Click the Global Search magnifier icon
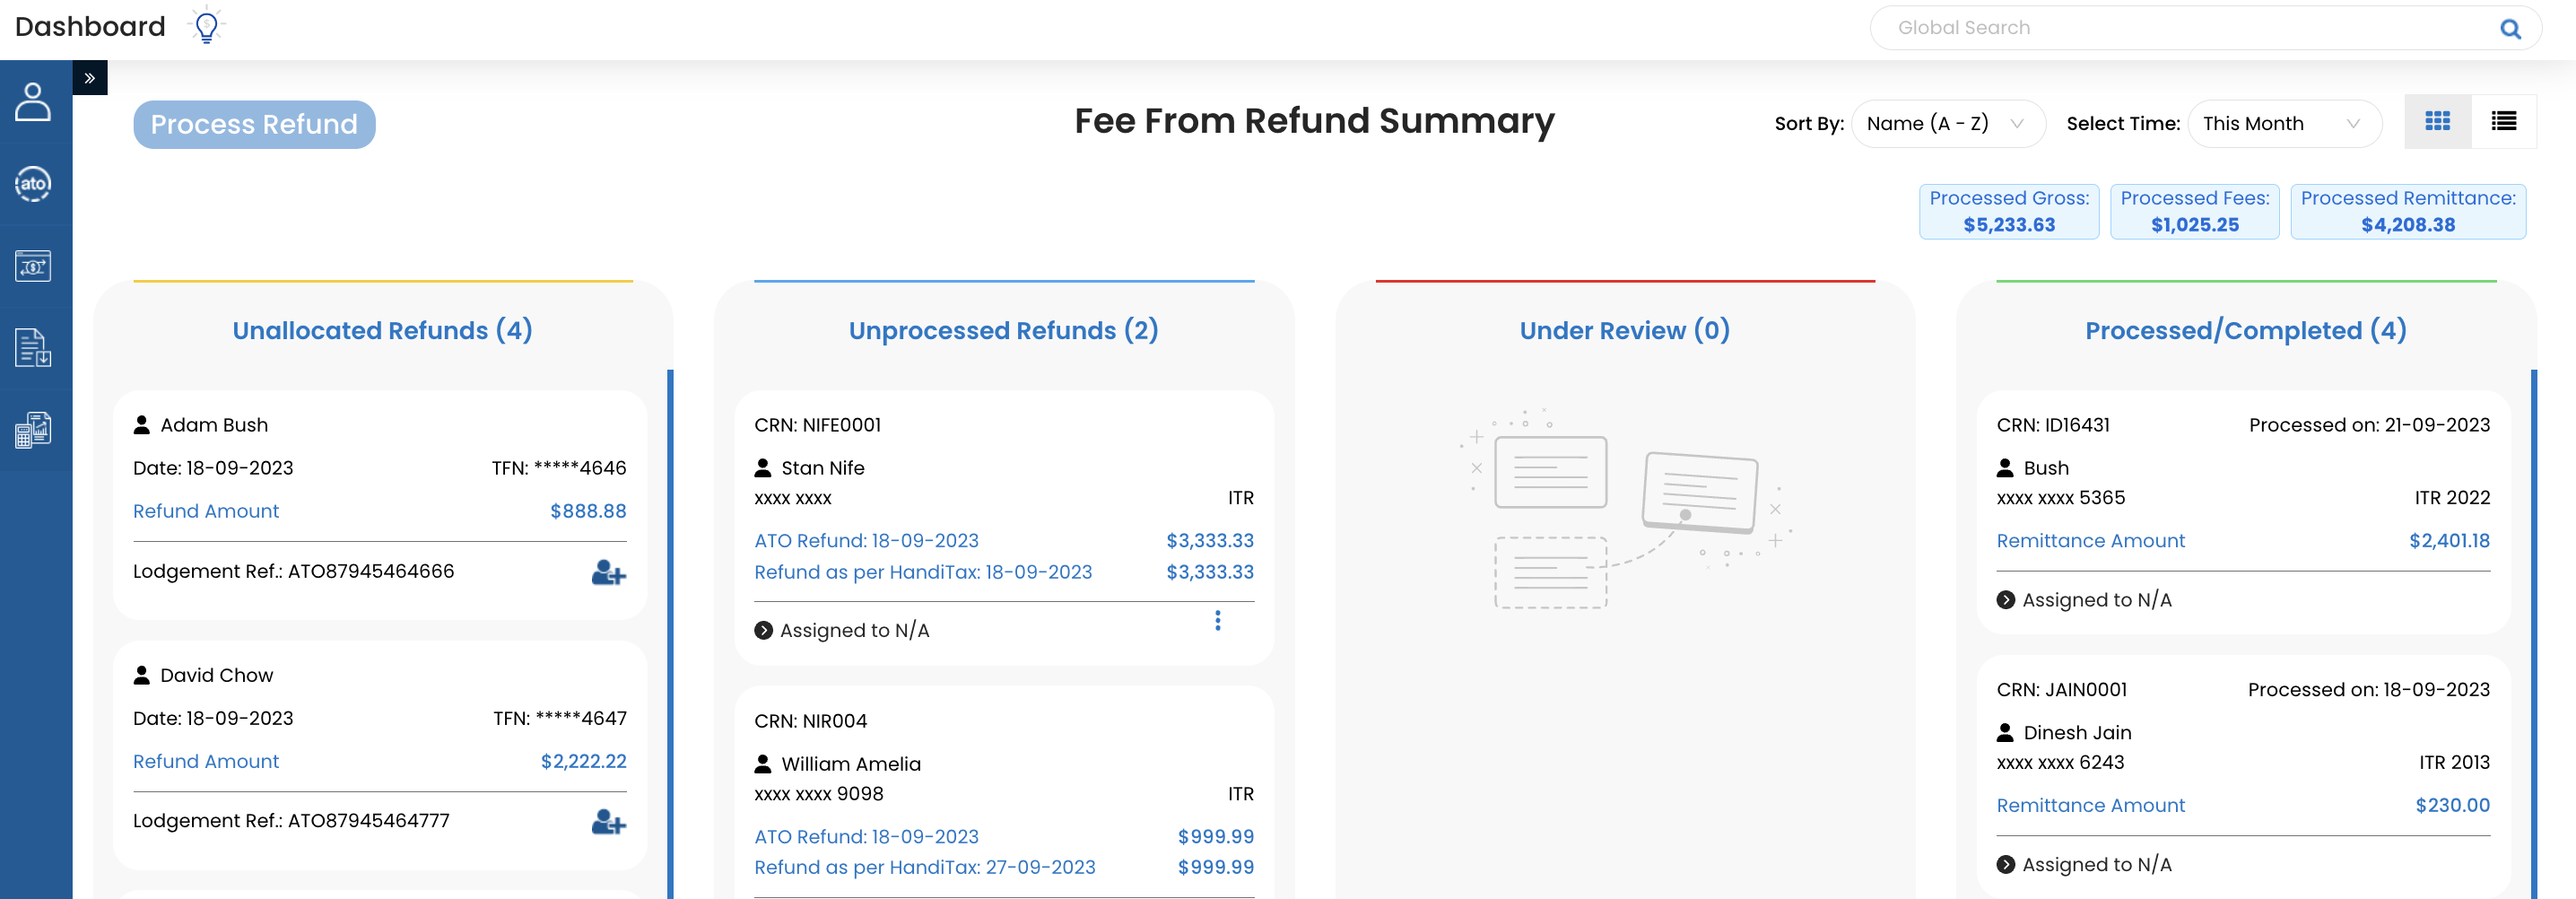 (x=2510, y=29)
